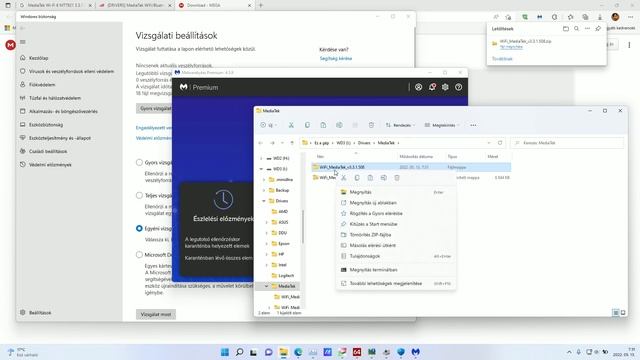Expand the Backup folder in tree
640x360 pixels.
264,190
